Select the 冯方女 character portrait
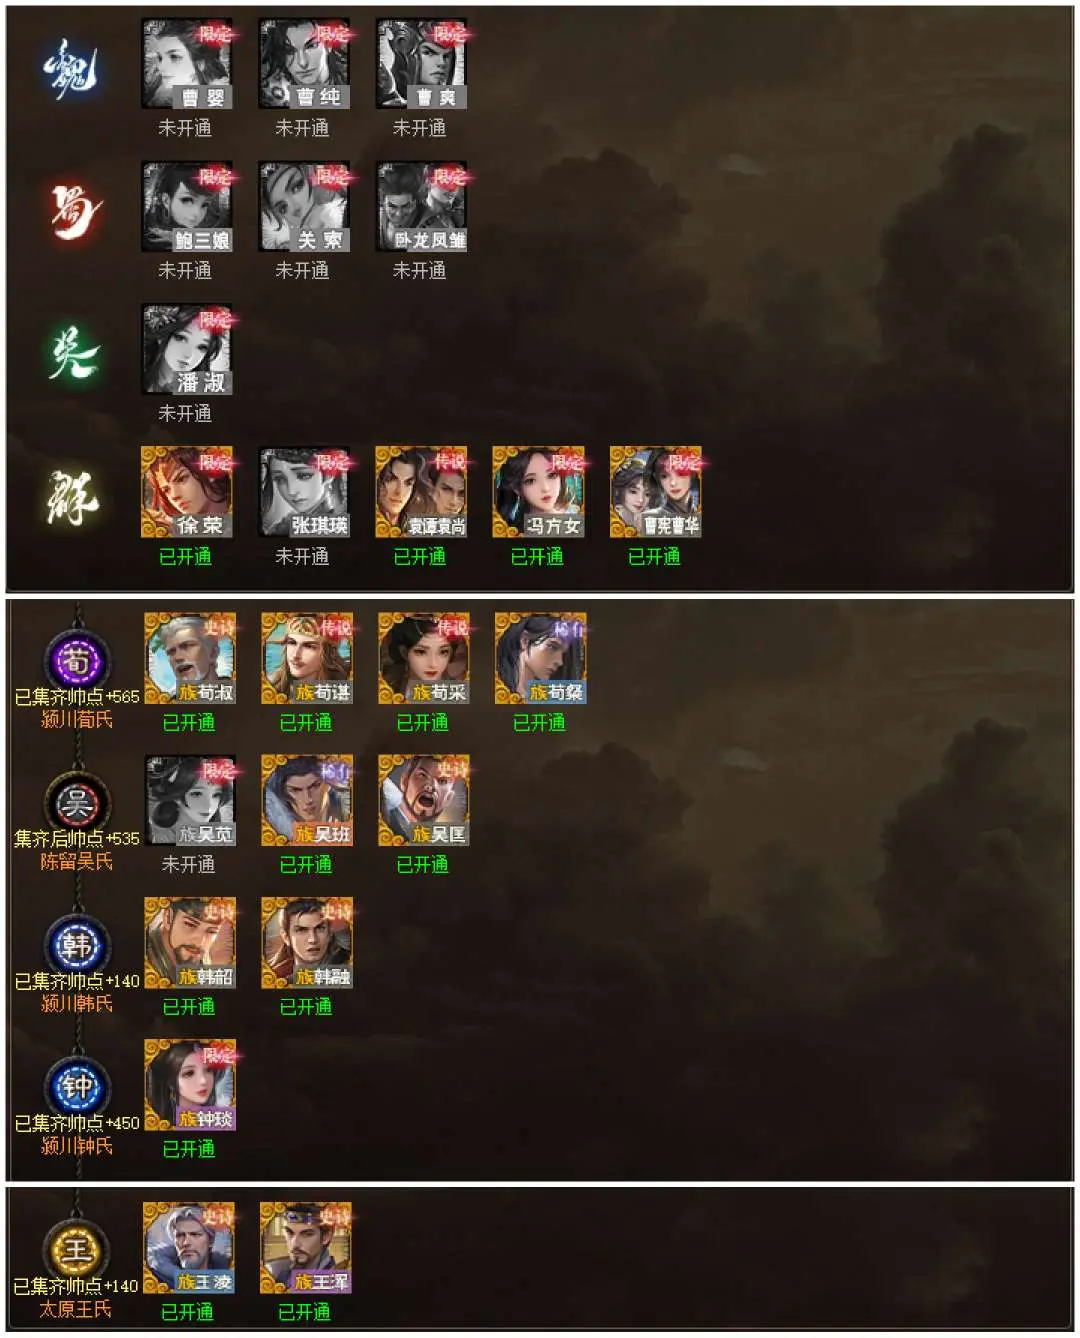The image size is (1080, 1338). (538, 492)
